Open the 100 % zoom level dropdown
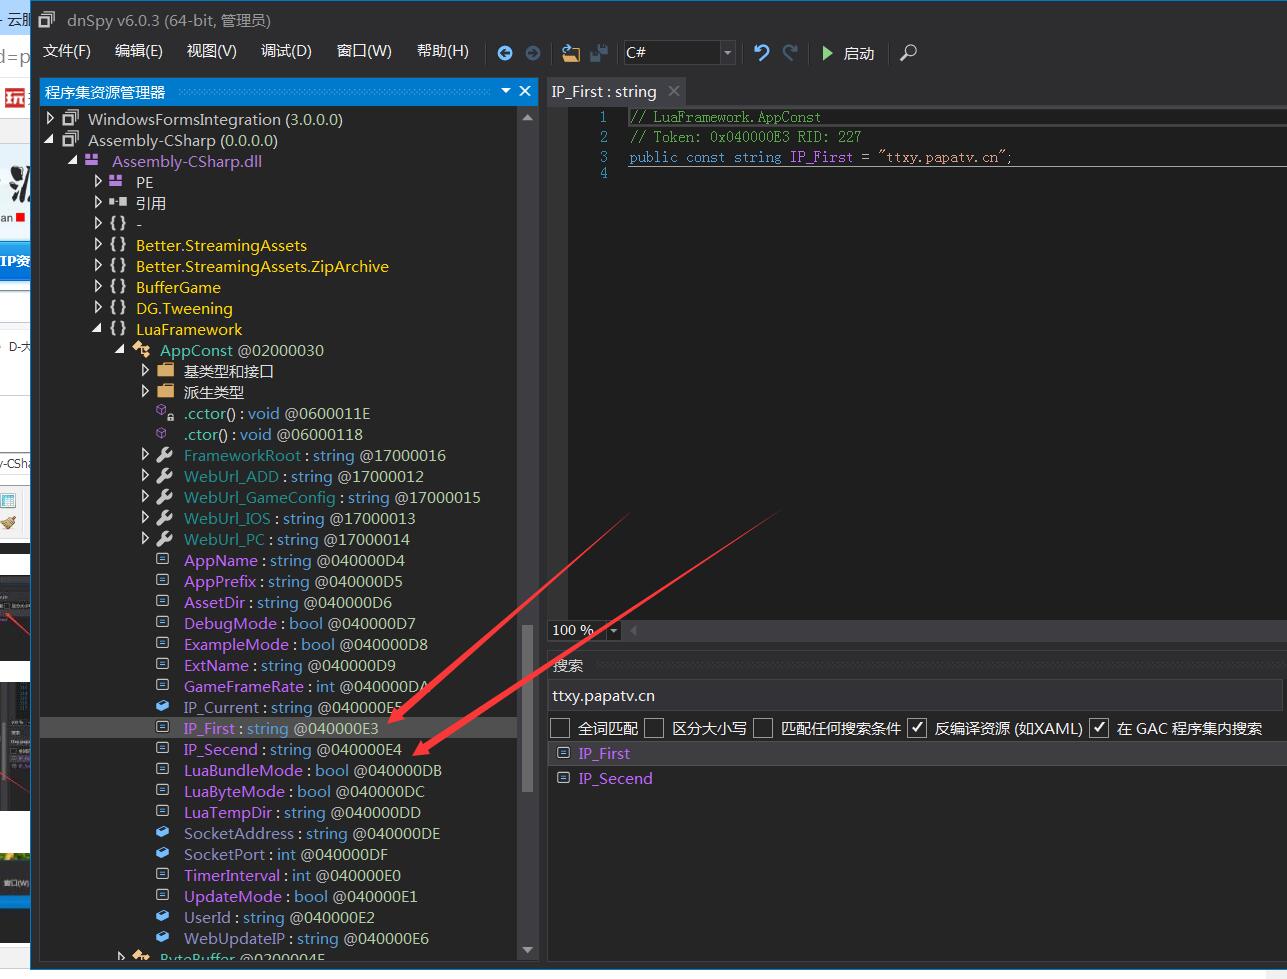 pos(614,630)
